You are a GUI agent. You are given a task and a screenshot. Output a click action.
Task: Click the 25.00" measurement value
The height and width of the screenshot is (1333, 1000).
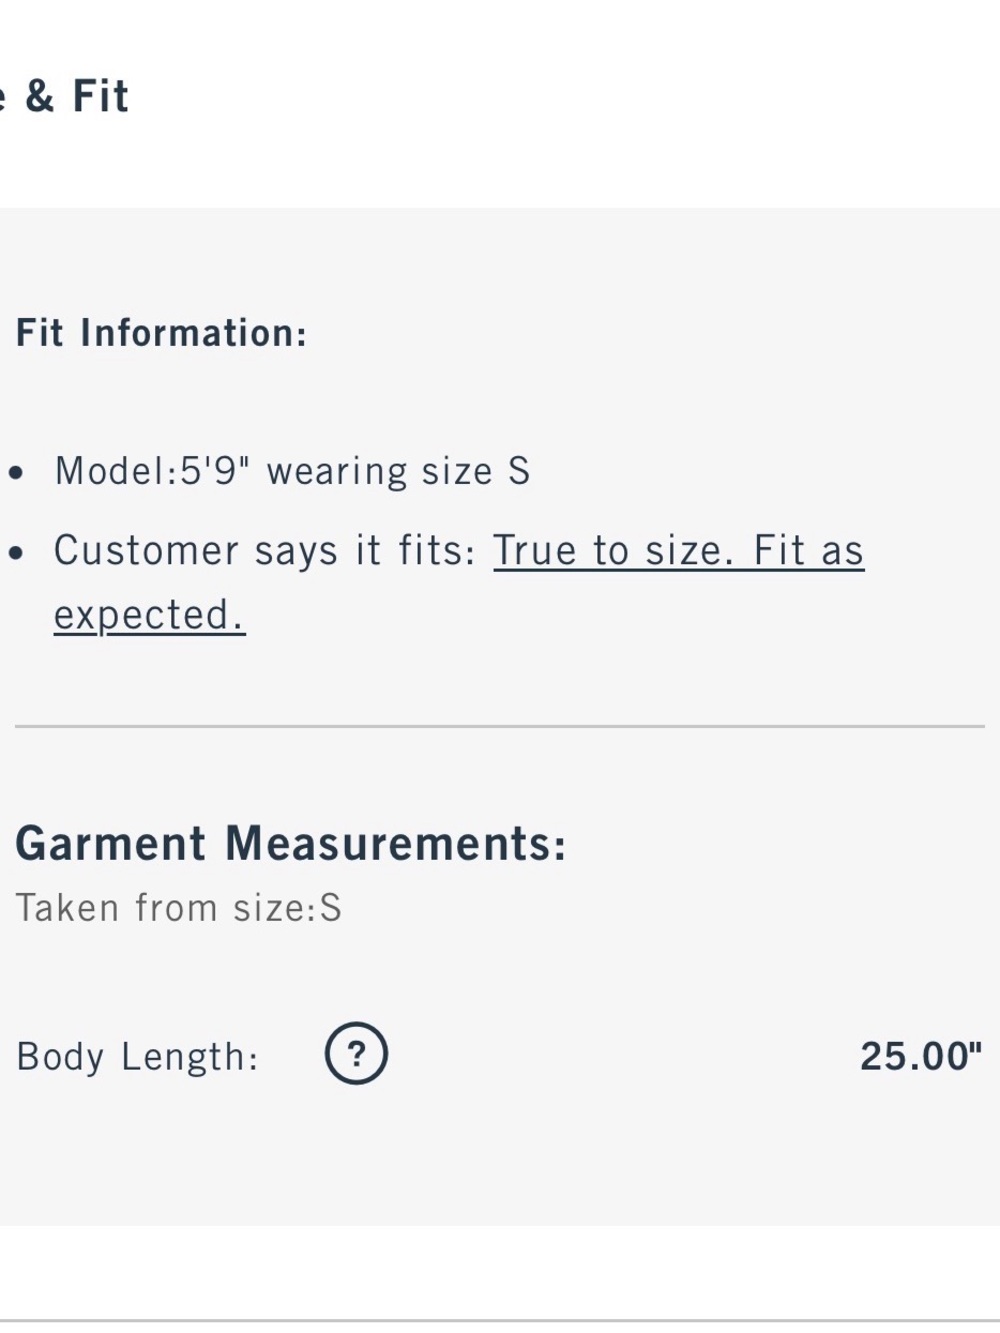[x=921, y=1055]
